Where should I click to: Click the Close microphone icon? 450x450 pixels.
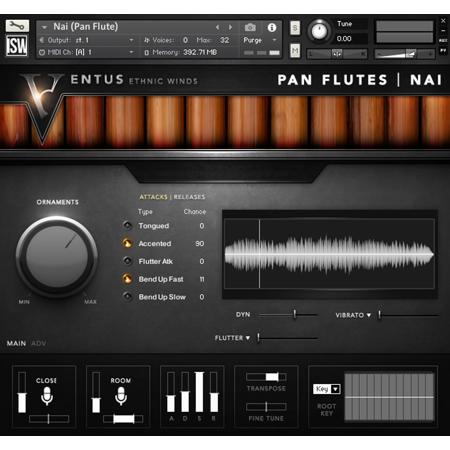(x=47, y=396)
